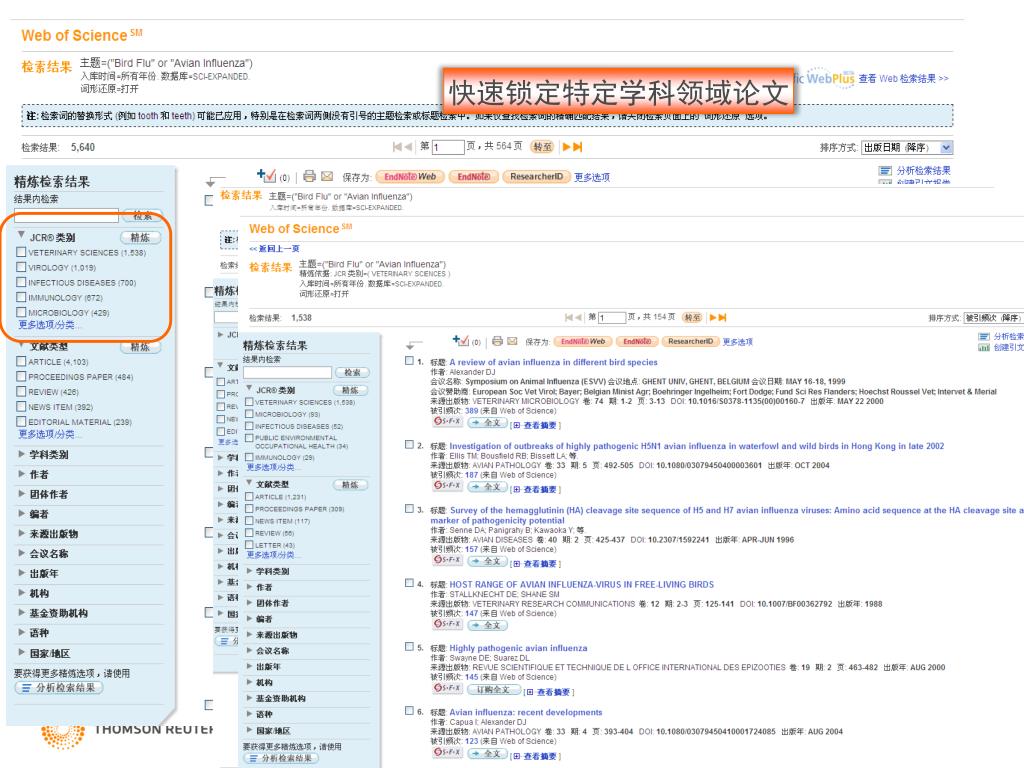This screenshot has width=1024, height=768.
Task: Open 全文 full text for record 2
Action: point(487,487)
